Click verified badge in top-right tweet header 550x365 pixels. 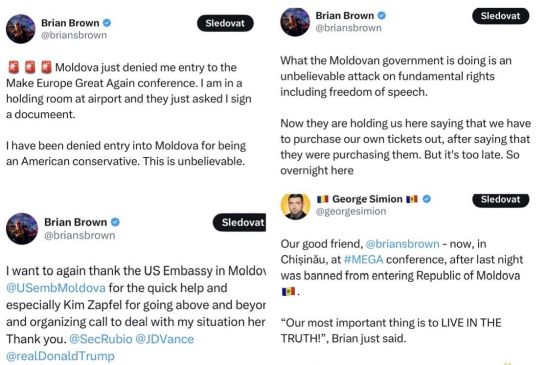tap(382, 15)
